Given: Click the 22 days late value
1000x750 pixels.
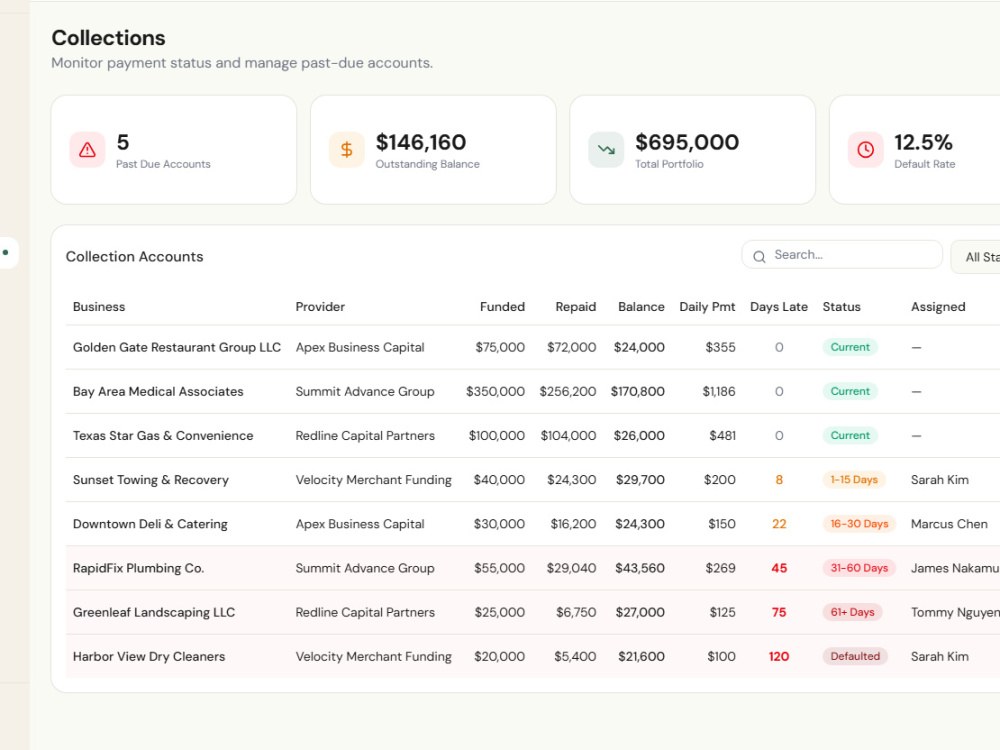Looking at the screenshot, I should [779, 524].
